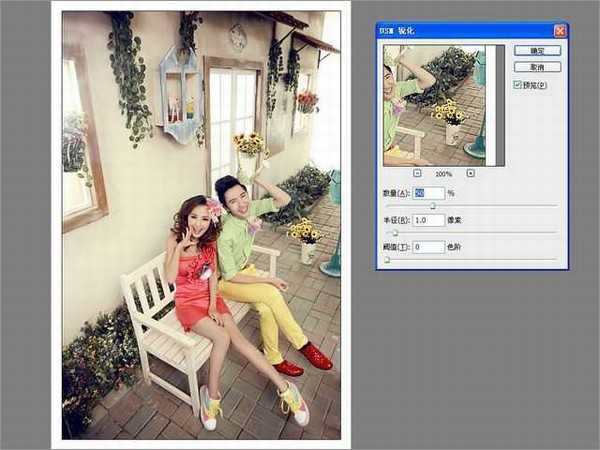Screen dimensions: 600x450
Task: Click the 100% preview zoom label
Action: (443, 174)
